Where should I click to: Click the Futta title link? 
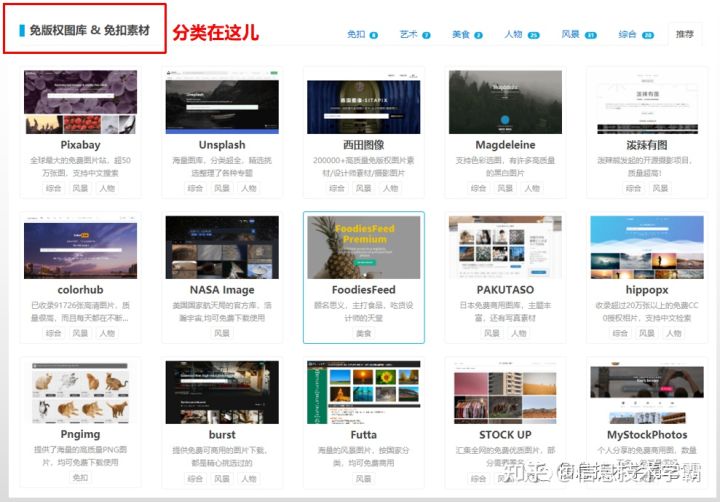click(364, 434)
